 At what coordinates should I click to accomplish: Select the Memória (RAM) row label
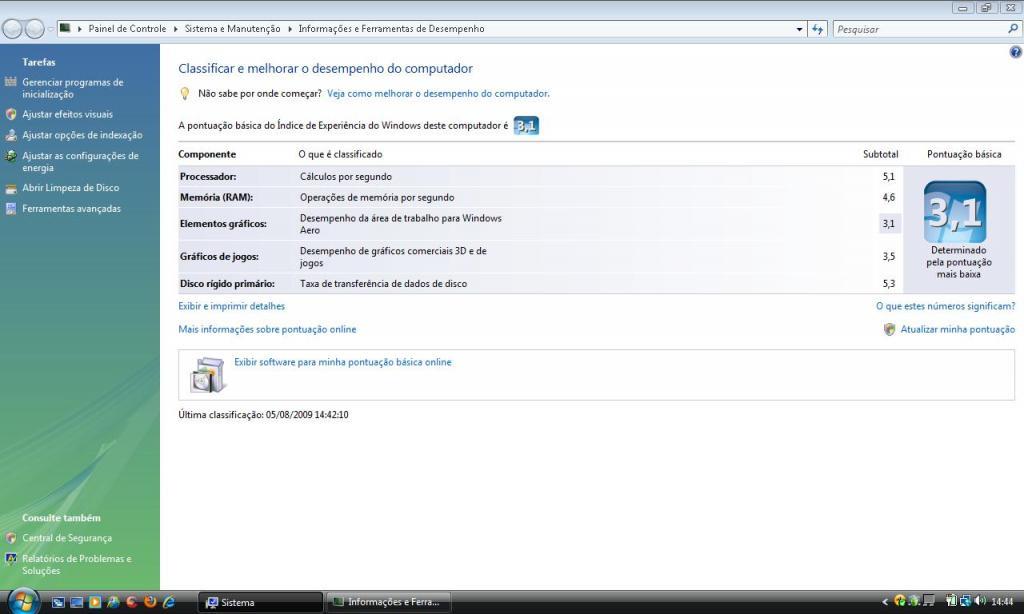(x=216, y=197)
